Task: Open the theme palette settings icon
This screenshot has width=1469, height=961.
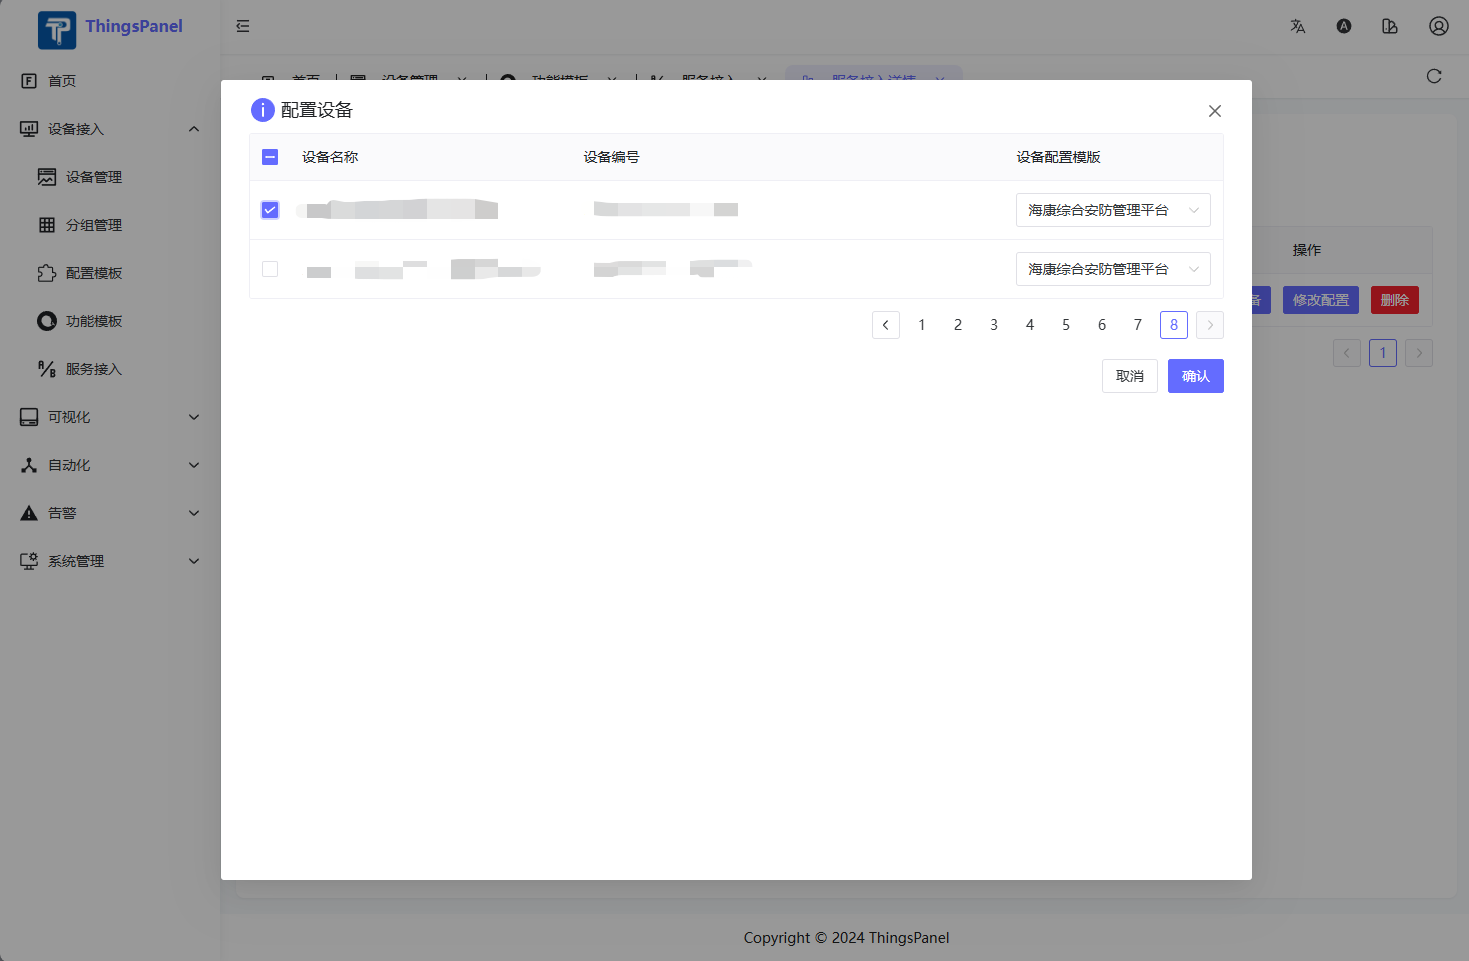Action: coord(1390,26)
